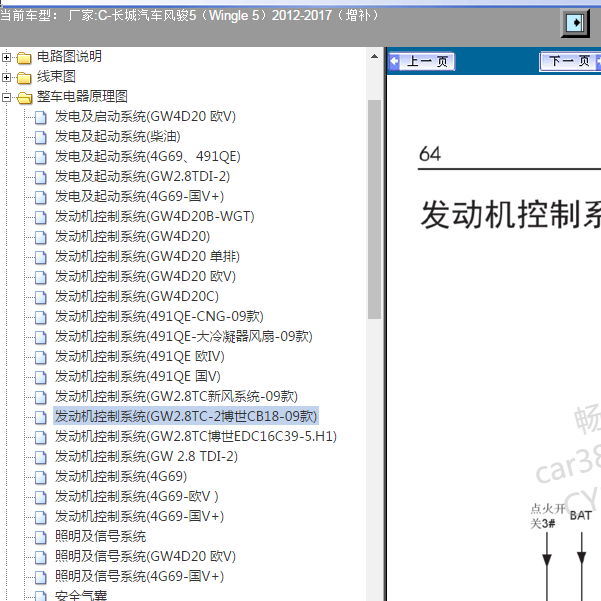Go to previous page with 上一页
The width and height of the screenshot is (601, 601).
point(422,61)
